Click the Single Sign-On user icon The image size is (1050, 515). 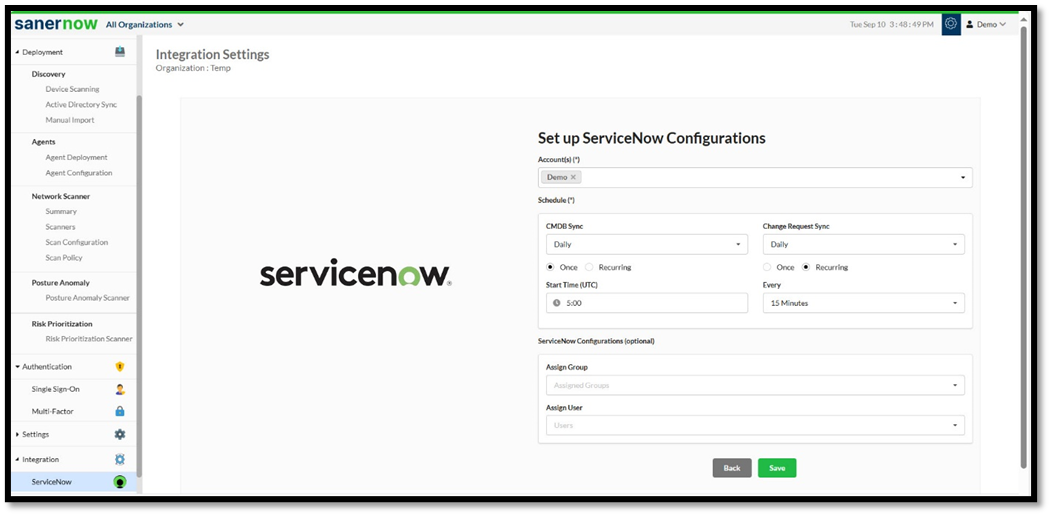(x=120, y=389)
